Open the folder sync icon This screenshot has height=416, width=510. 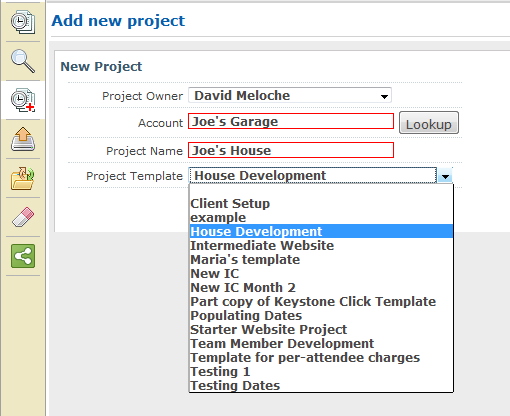(23, 178)
